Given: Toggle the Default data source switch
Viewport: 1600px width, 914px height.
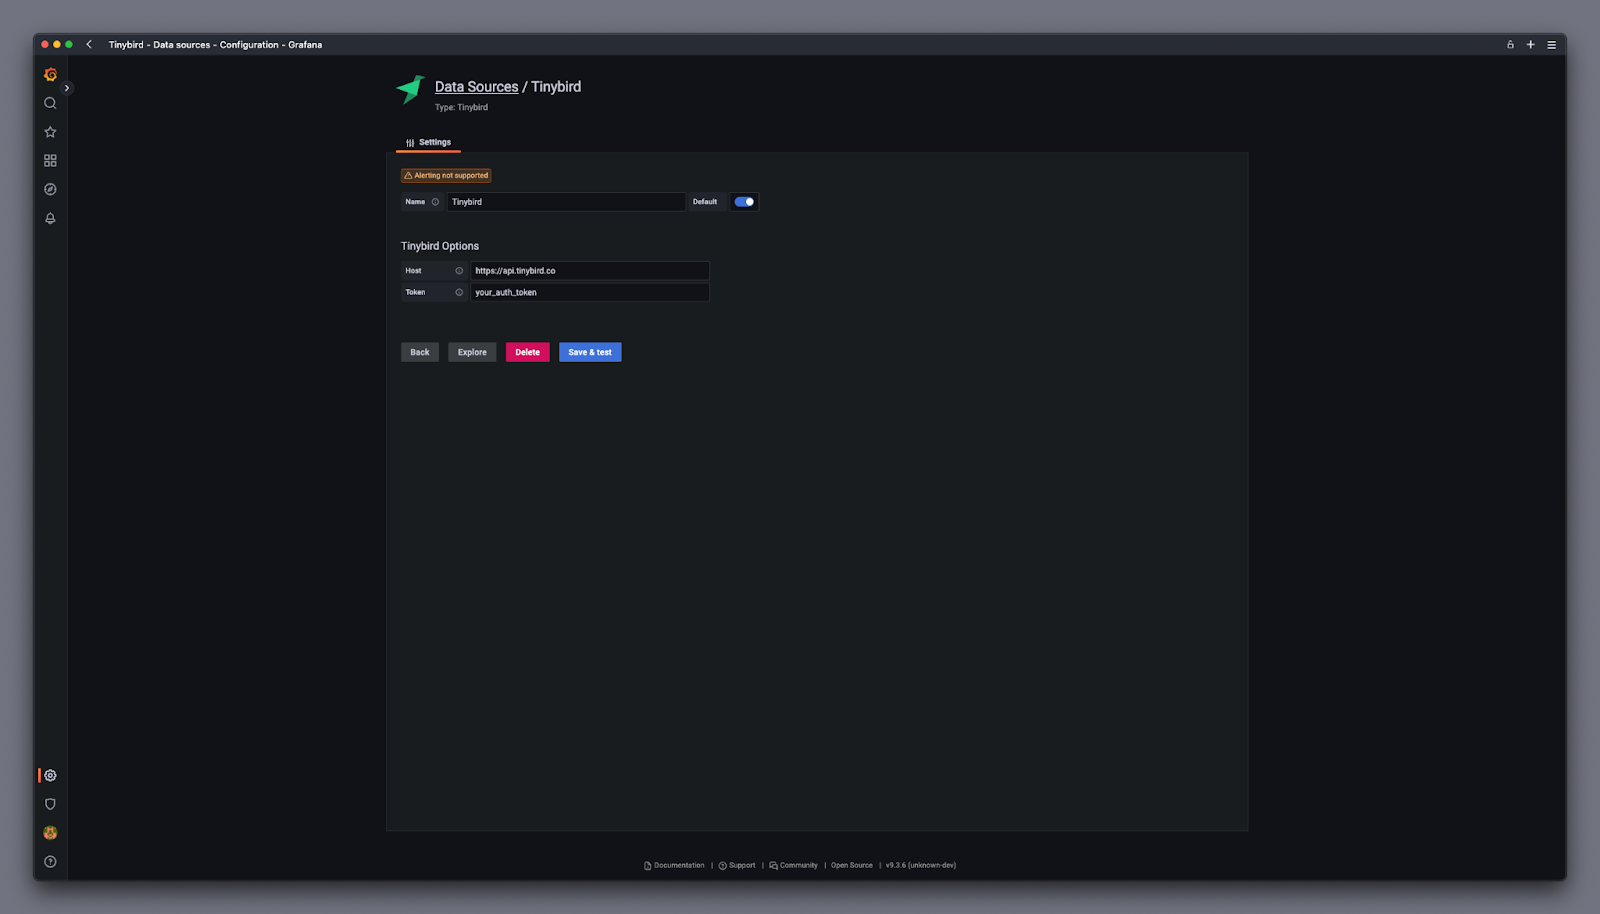Looking at the screenshot, I should [744, 202].
